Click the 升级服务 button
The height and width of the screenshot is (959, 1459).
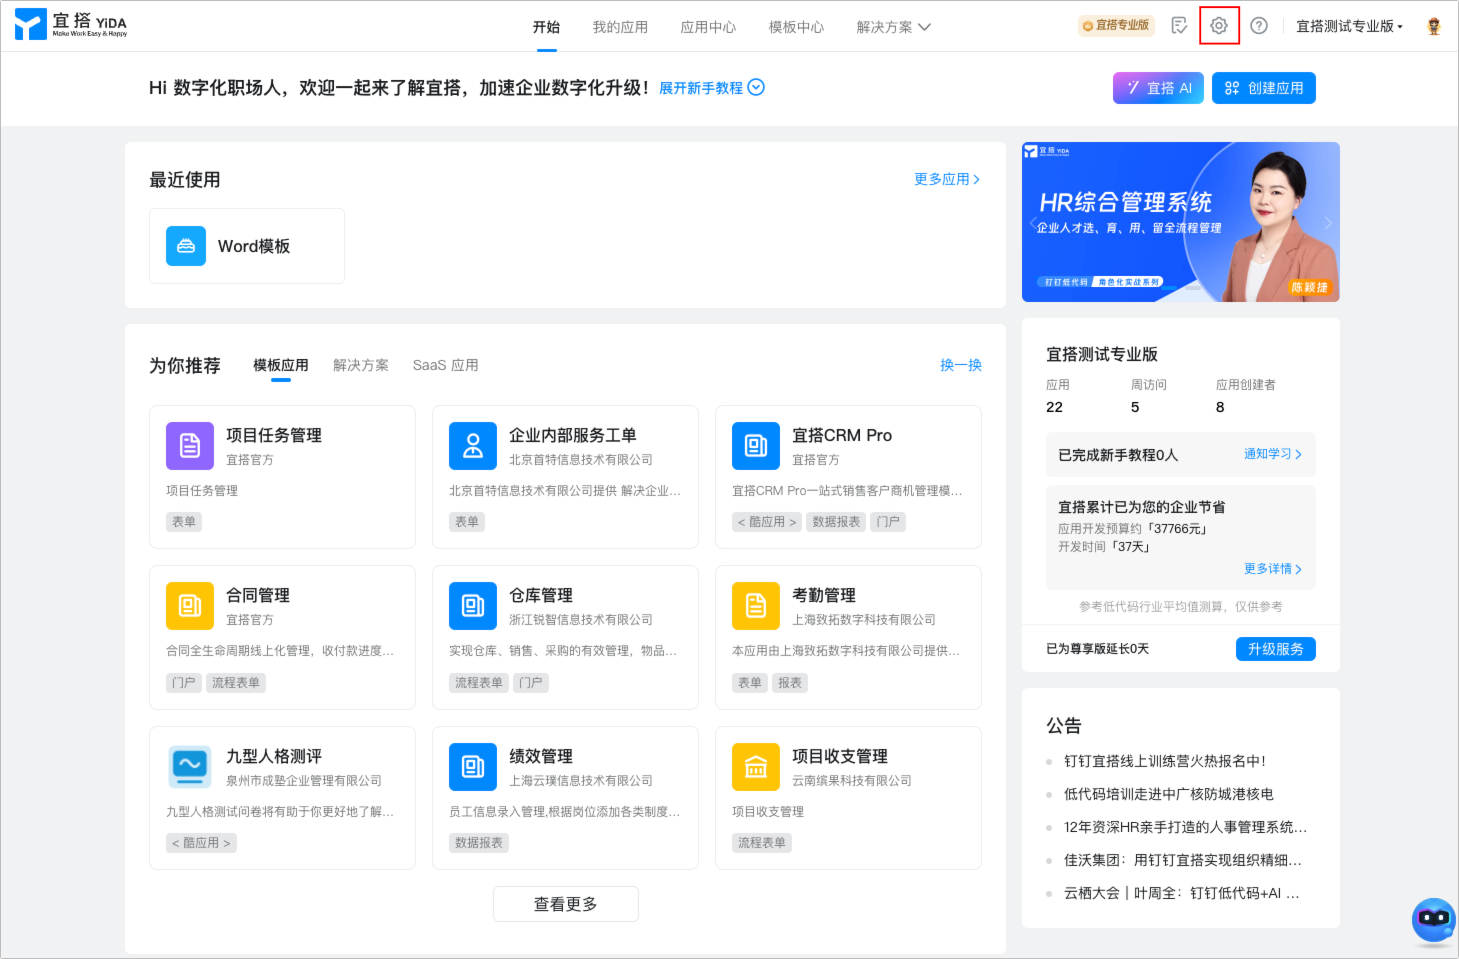pyautogui.click(x=1276, y=649)
